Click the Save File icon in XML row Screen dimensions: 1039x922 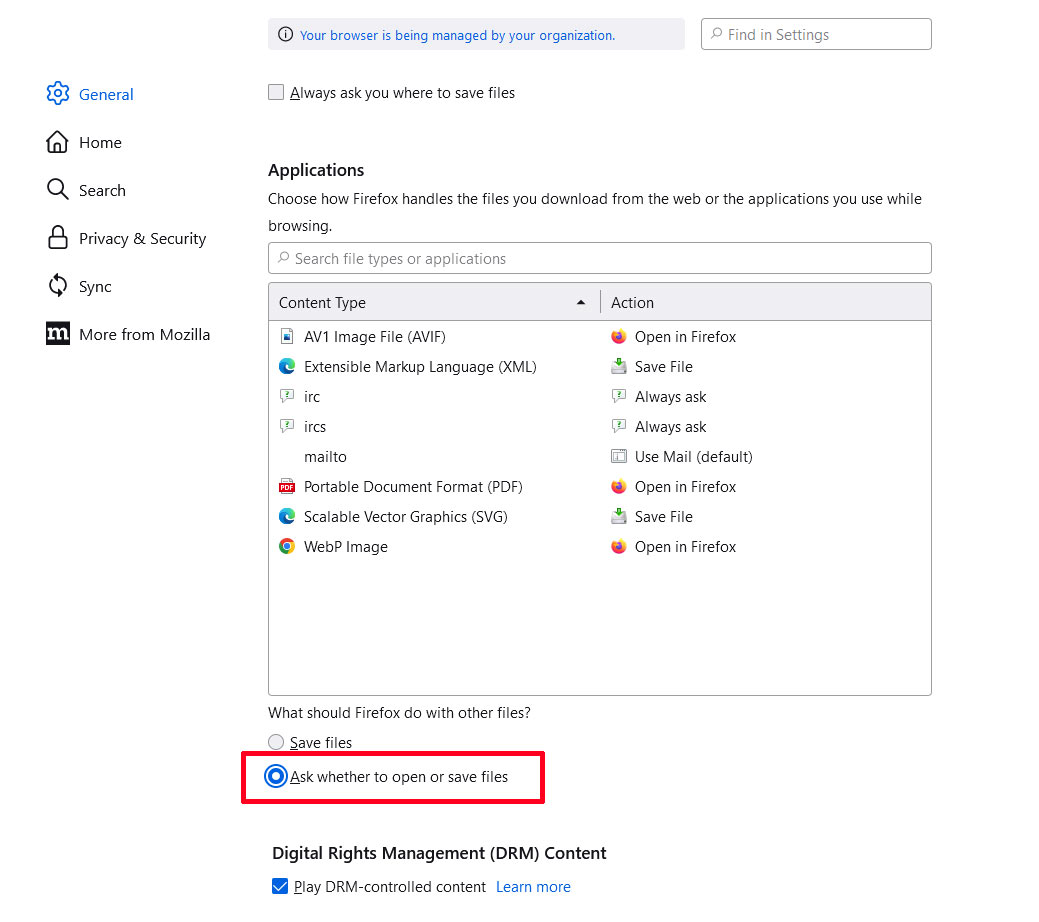click(x=619, y=366)
